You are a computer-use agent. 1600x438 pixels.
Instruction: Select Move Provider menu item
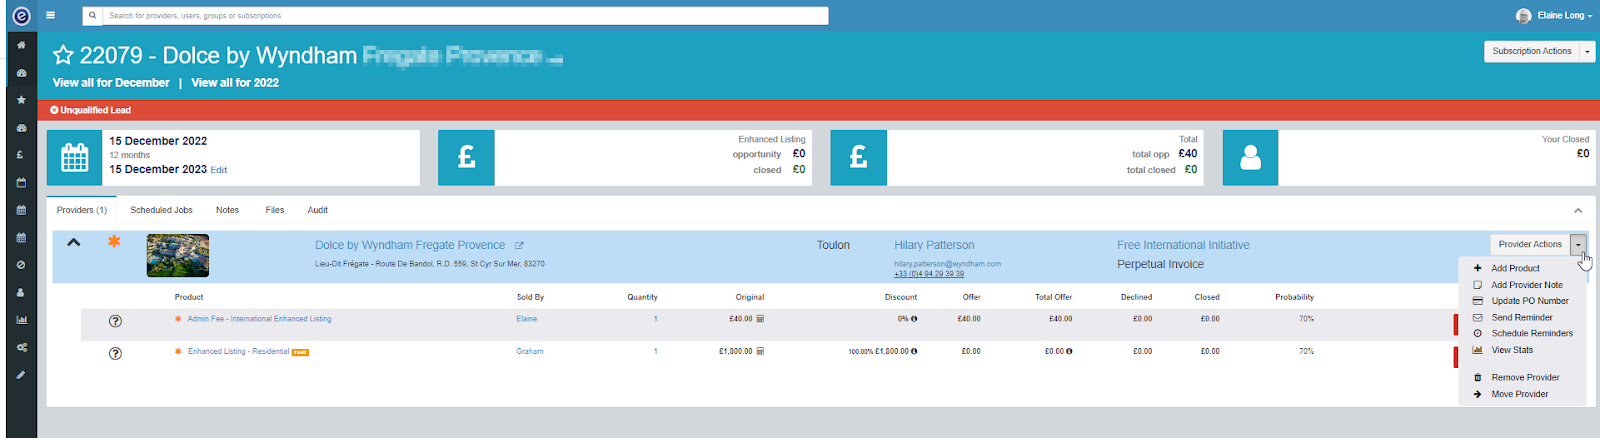pos(1522,394)
